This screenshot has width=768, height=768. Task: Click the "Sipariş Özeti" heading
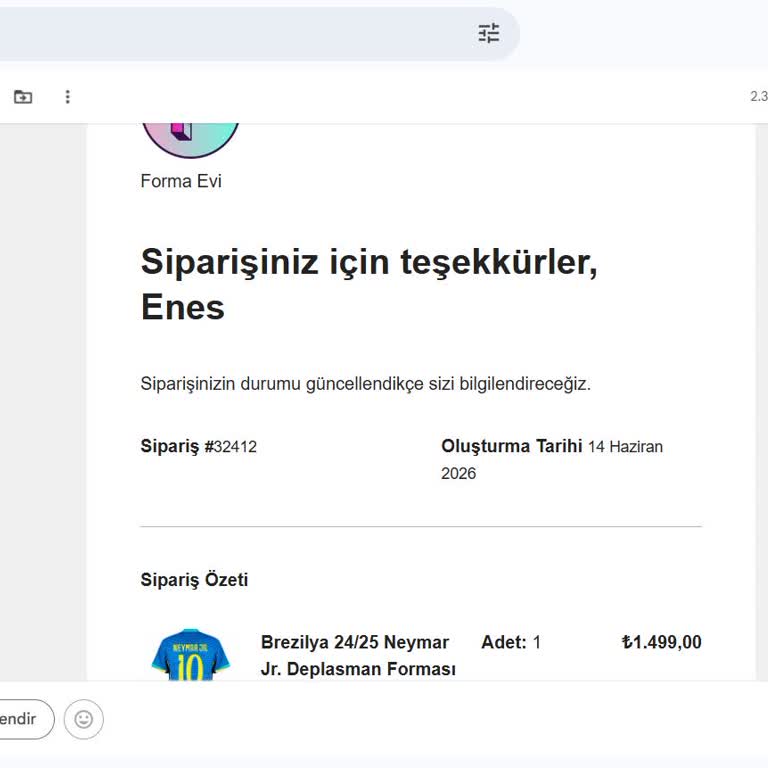click(194, 580)
